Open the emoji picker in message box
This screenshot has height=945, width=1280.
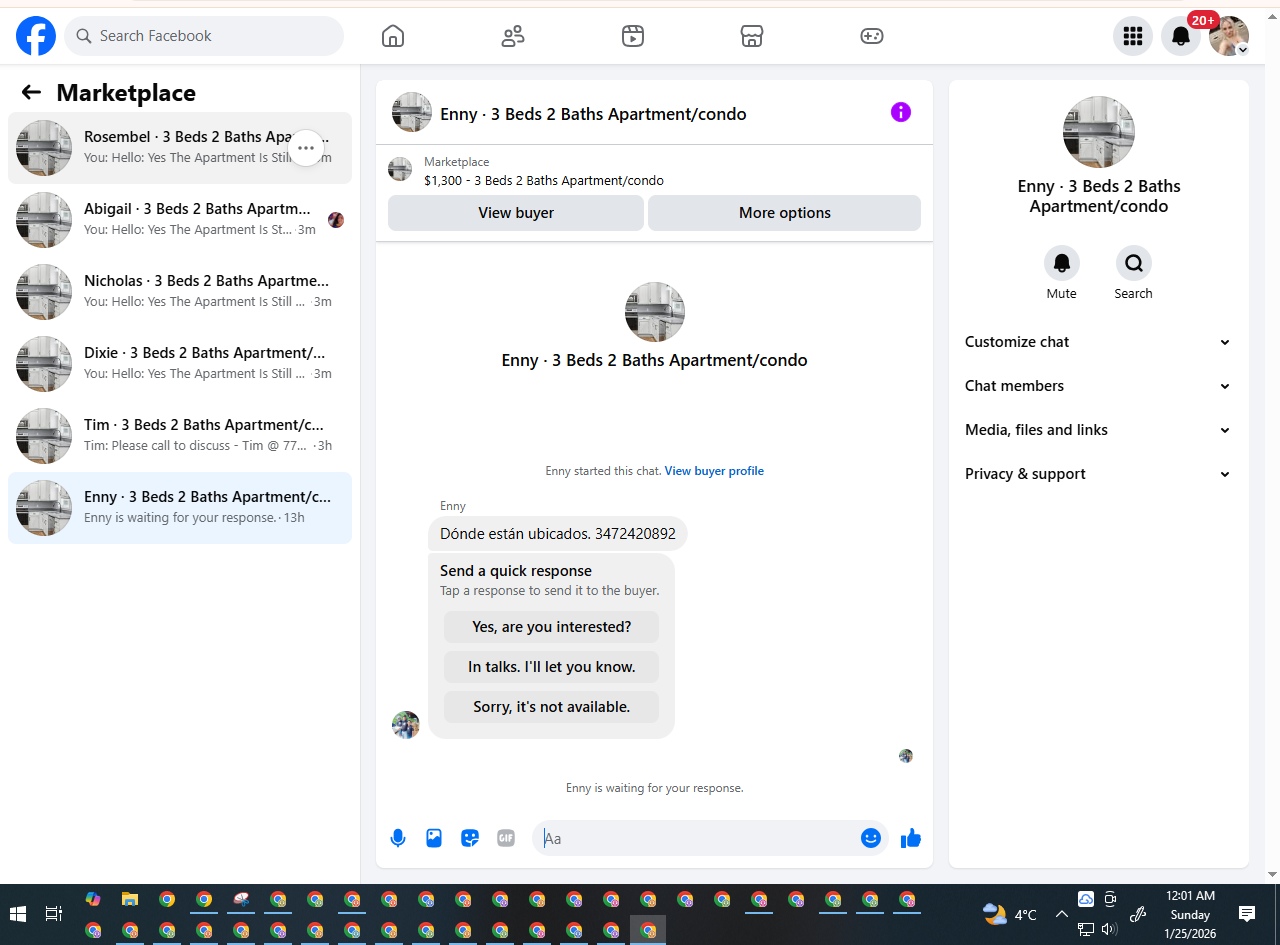point(871,838)
